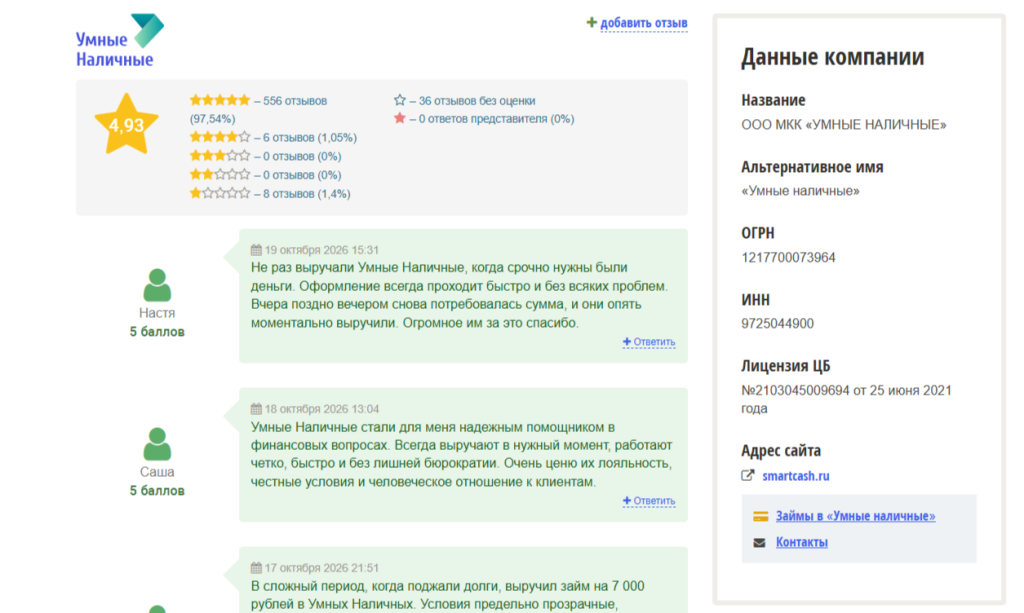Click calendar icon on 17 октября review
This screenshot has height=613, width=1024.
(x=256, y=568)
